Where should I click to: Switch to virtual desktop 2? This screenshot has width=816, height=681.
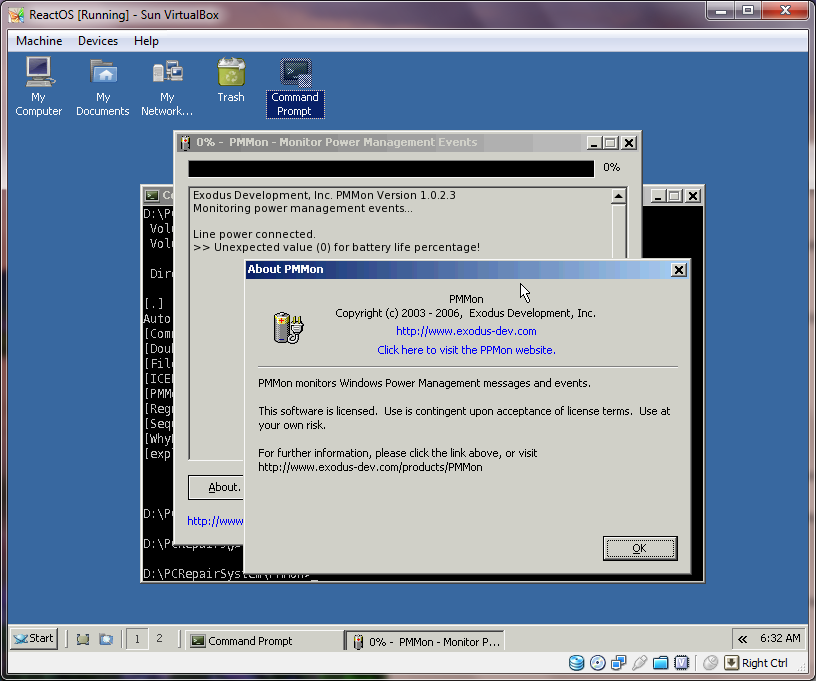tap(159, 639)
